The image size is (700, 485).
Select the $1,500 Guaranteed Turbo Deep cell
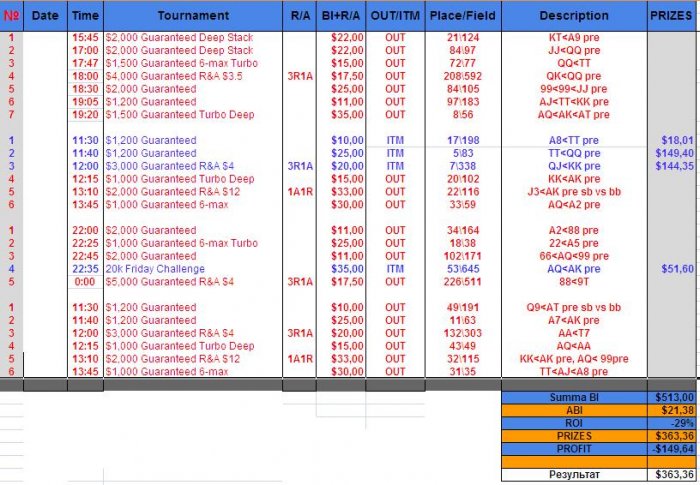tap(193, 115)
